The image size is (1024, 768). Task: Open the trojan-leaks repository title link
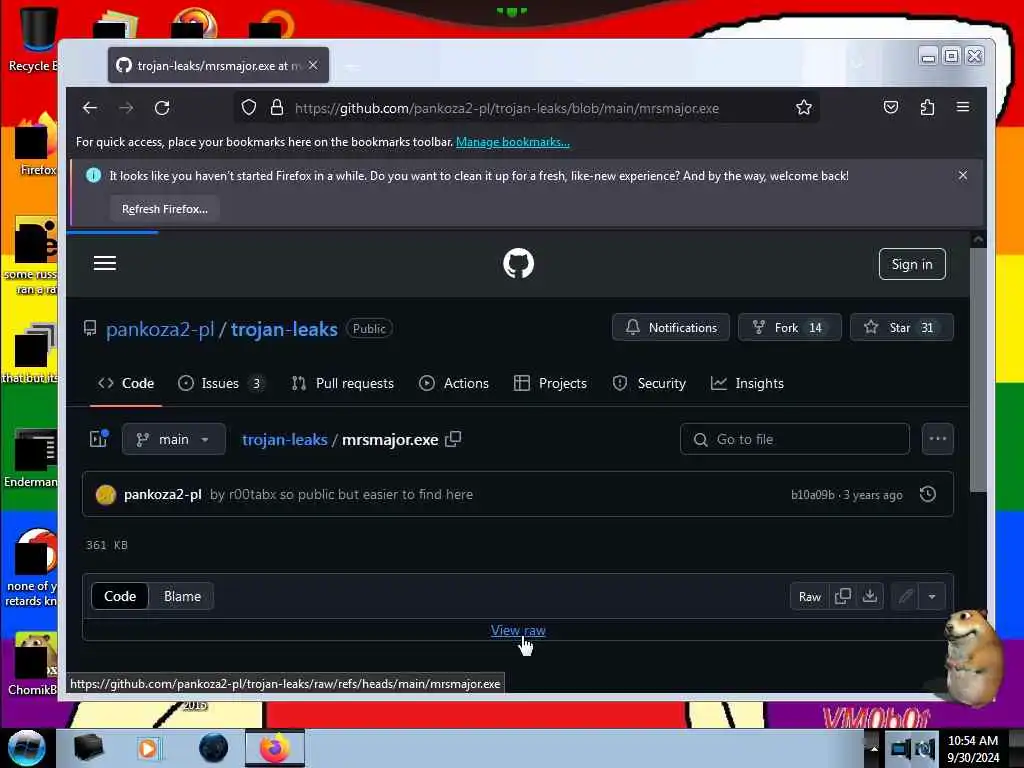coord(284,329)
